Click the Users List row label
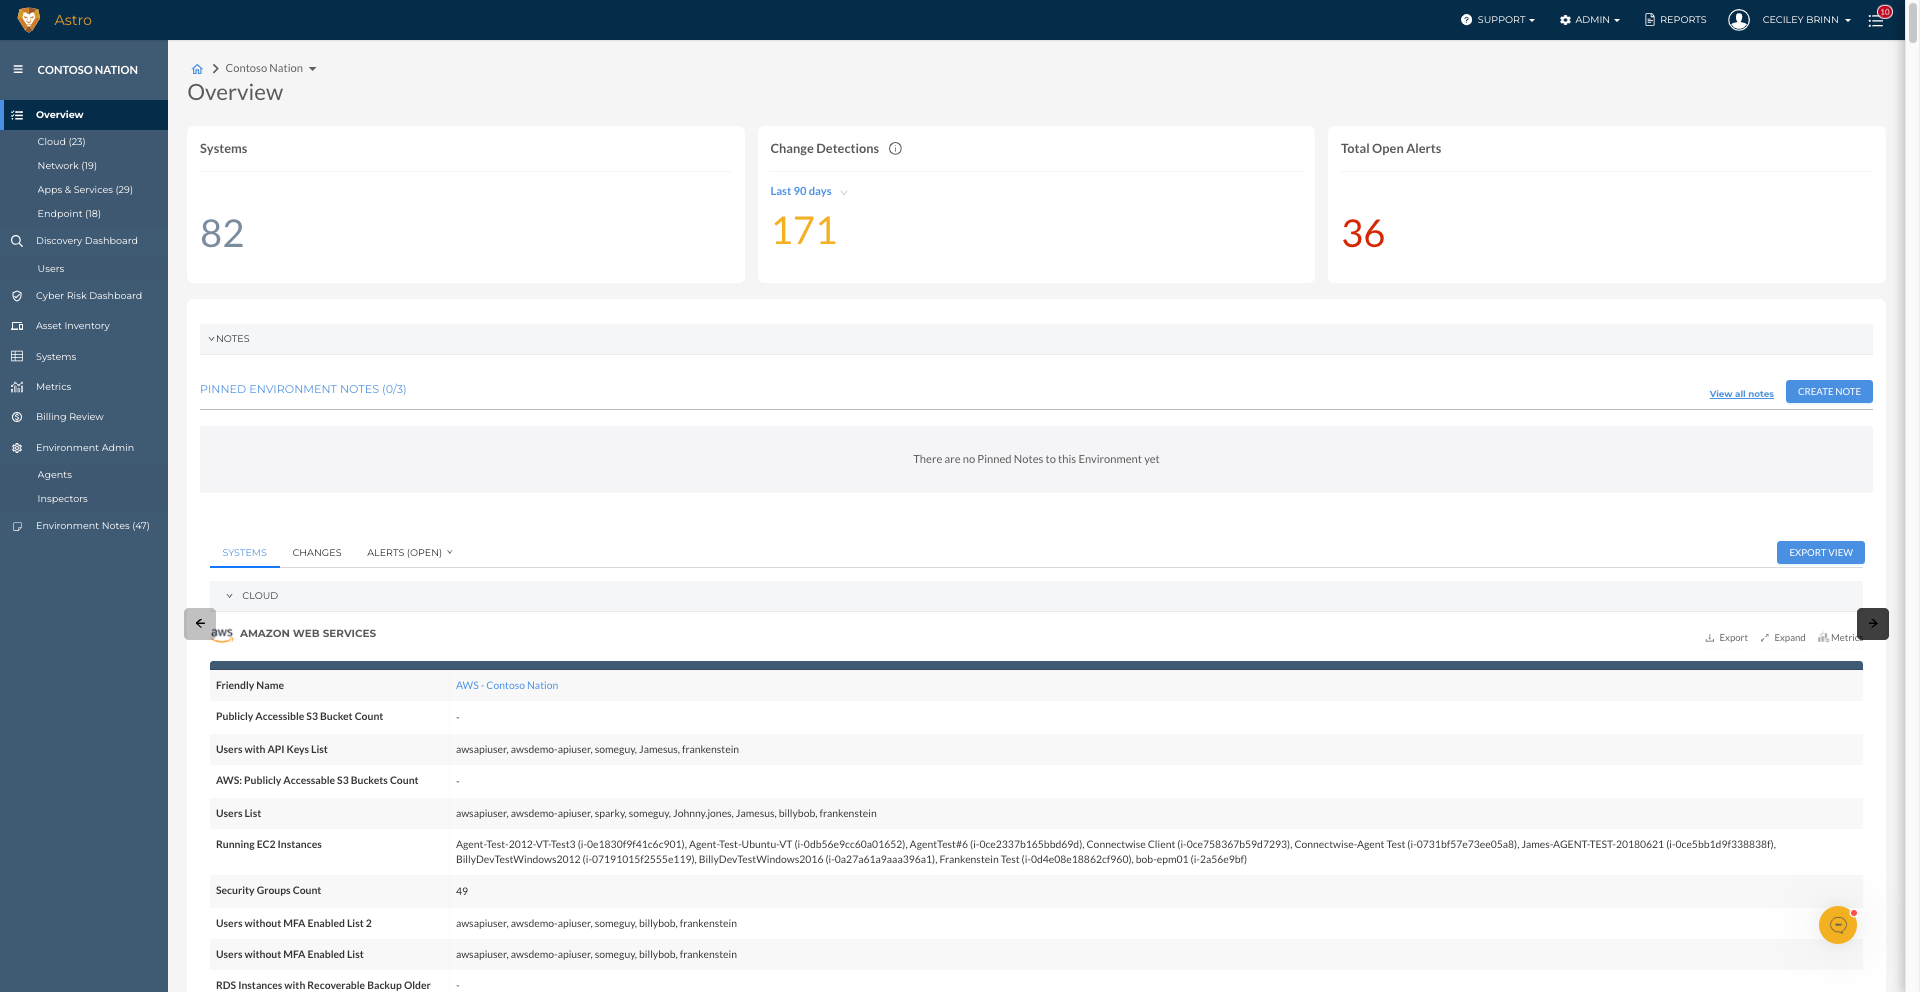The image size is (1920, 992). click(x=239, y=814)
